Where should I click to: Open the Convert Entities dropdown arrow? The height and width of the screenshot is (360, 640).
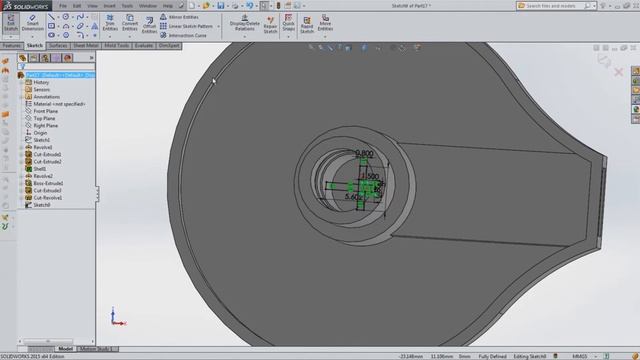pyautogui.click(x=130, y=37)
